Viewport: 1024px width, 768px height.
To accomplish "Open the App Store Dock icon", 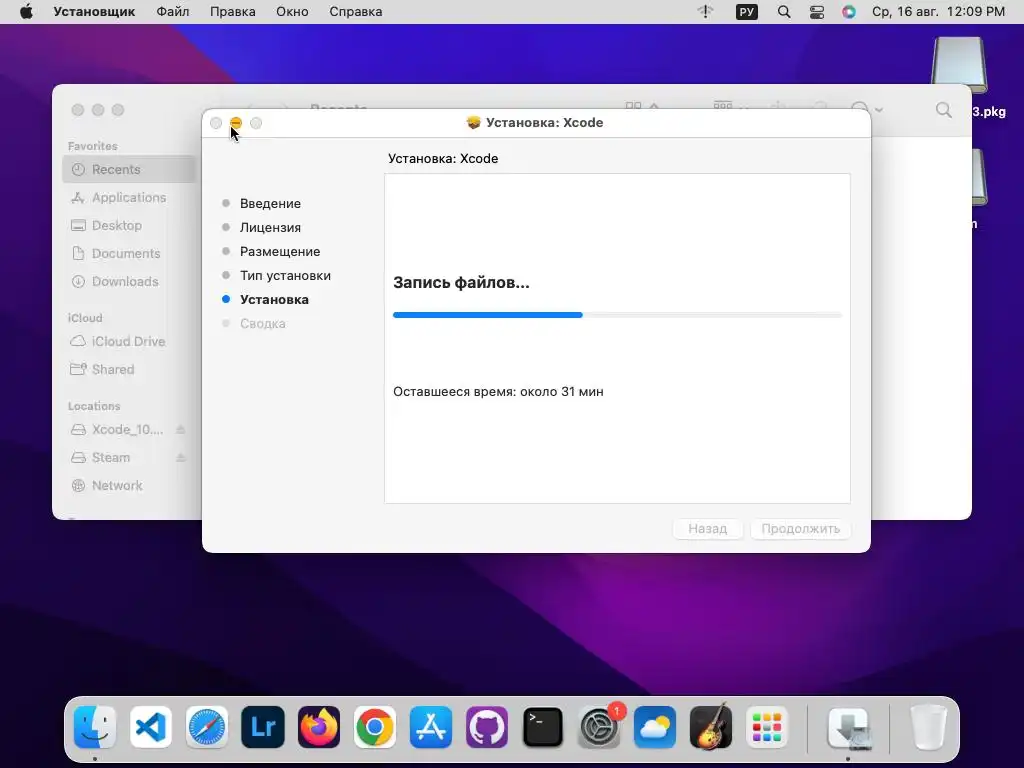I will (431, 727).
